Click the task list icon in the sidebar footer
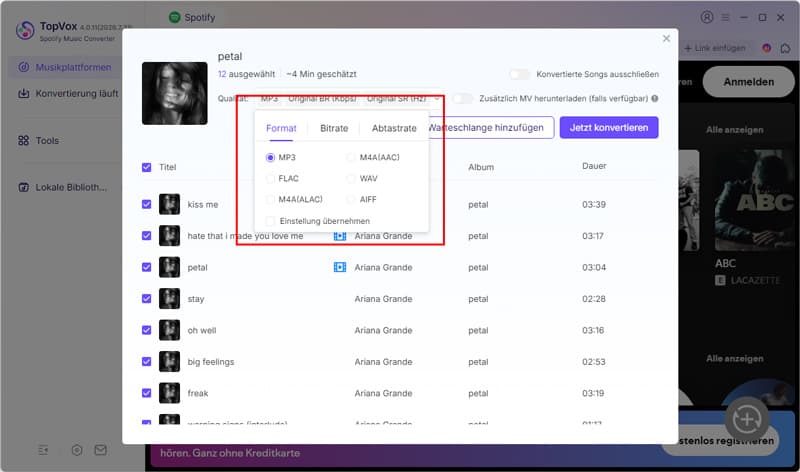The image size is (800, 472). tap(43, 450)
